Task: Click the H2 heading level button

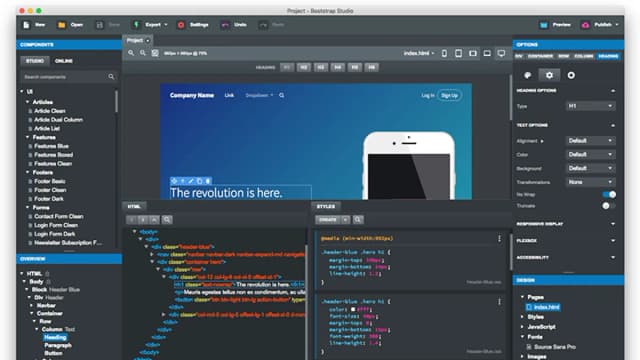Action: 304,67
